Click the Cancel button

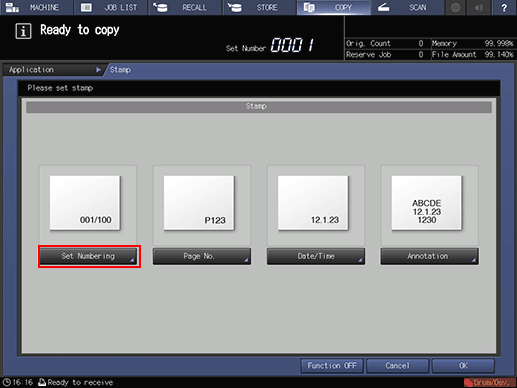[x=397, y=366]
